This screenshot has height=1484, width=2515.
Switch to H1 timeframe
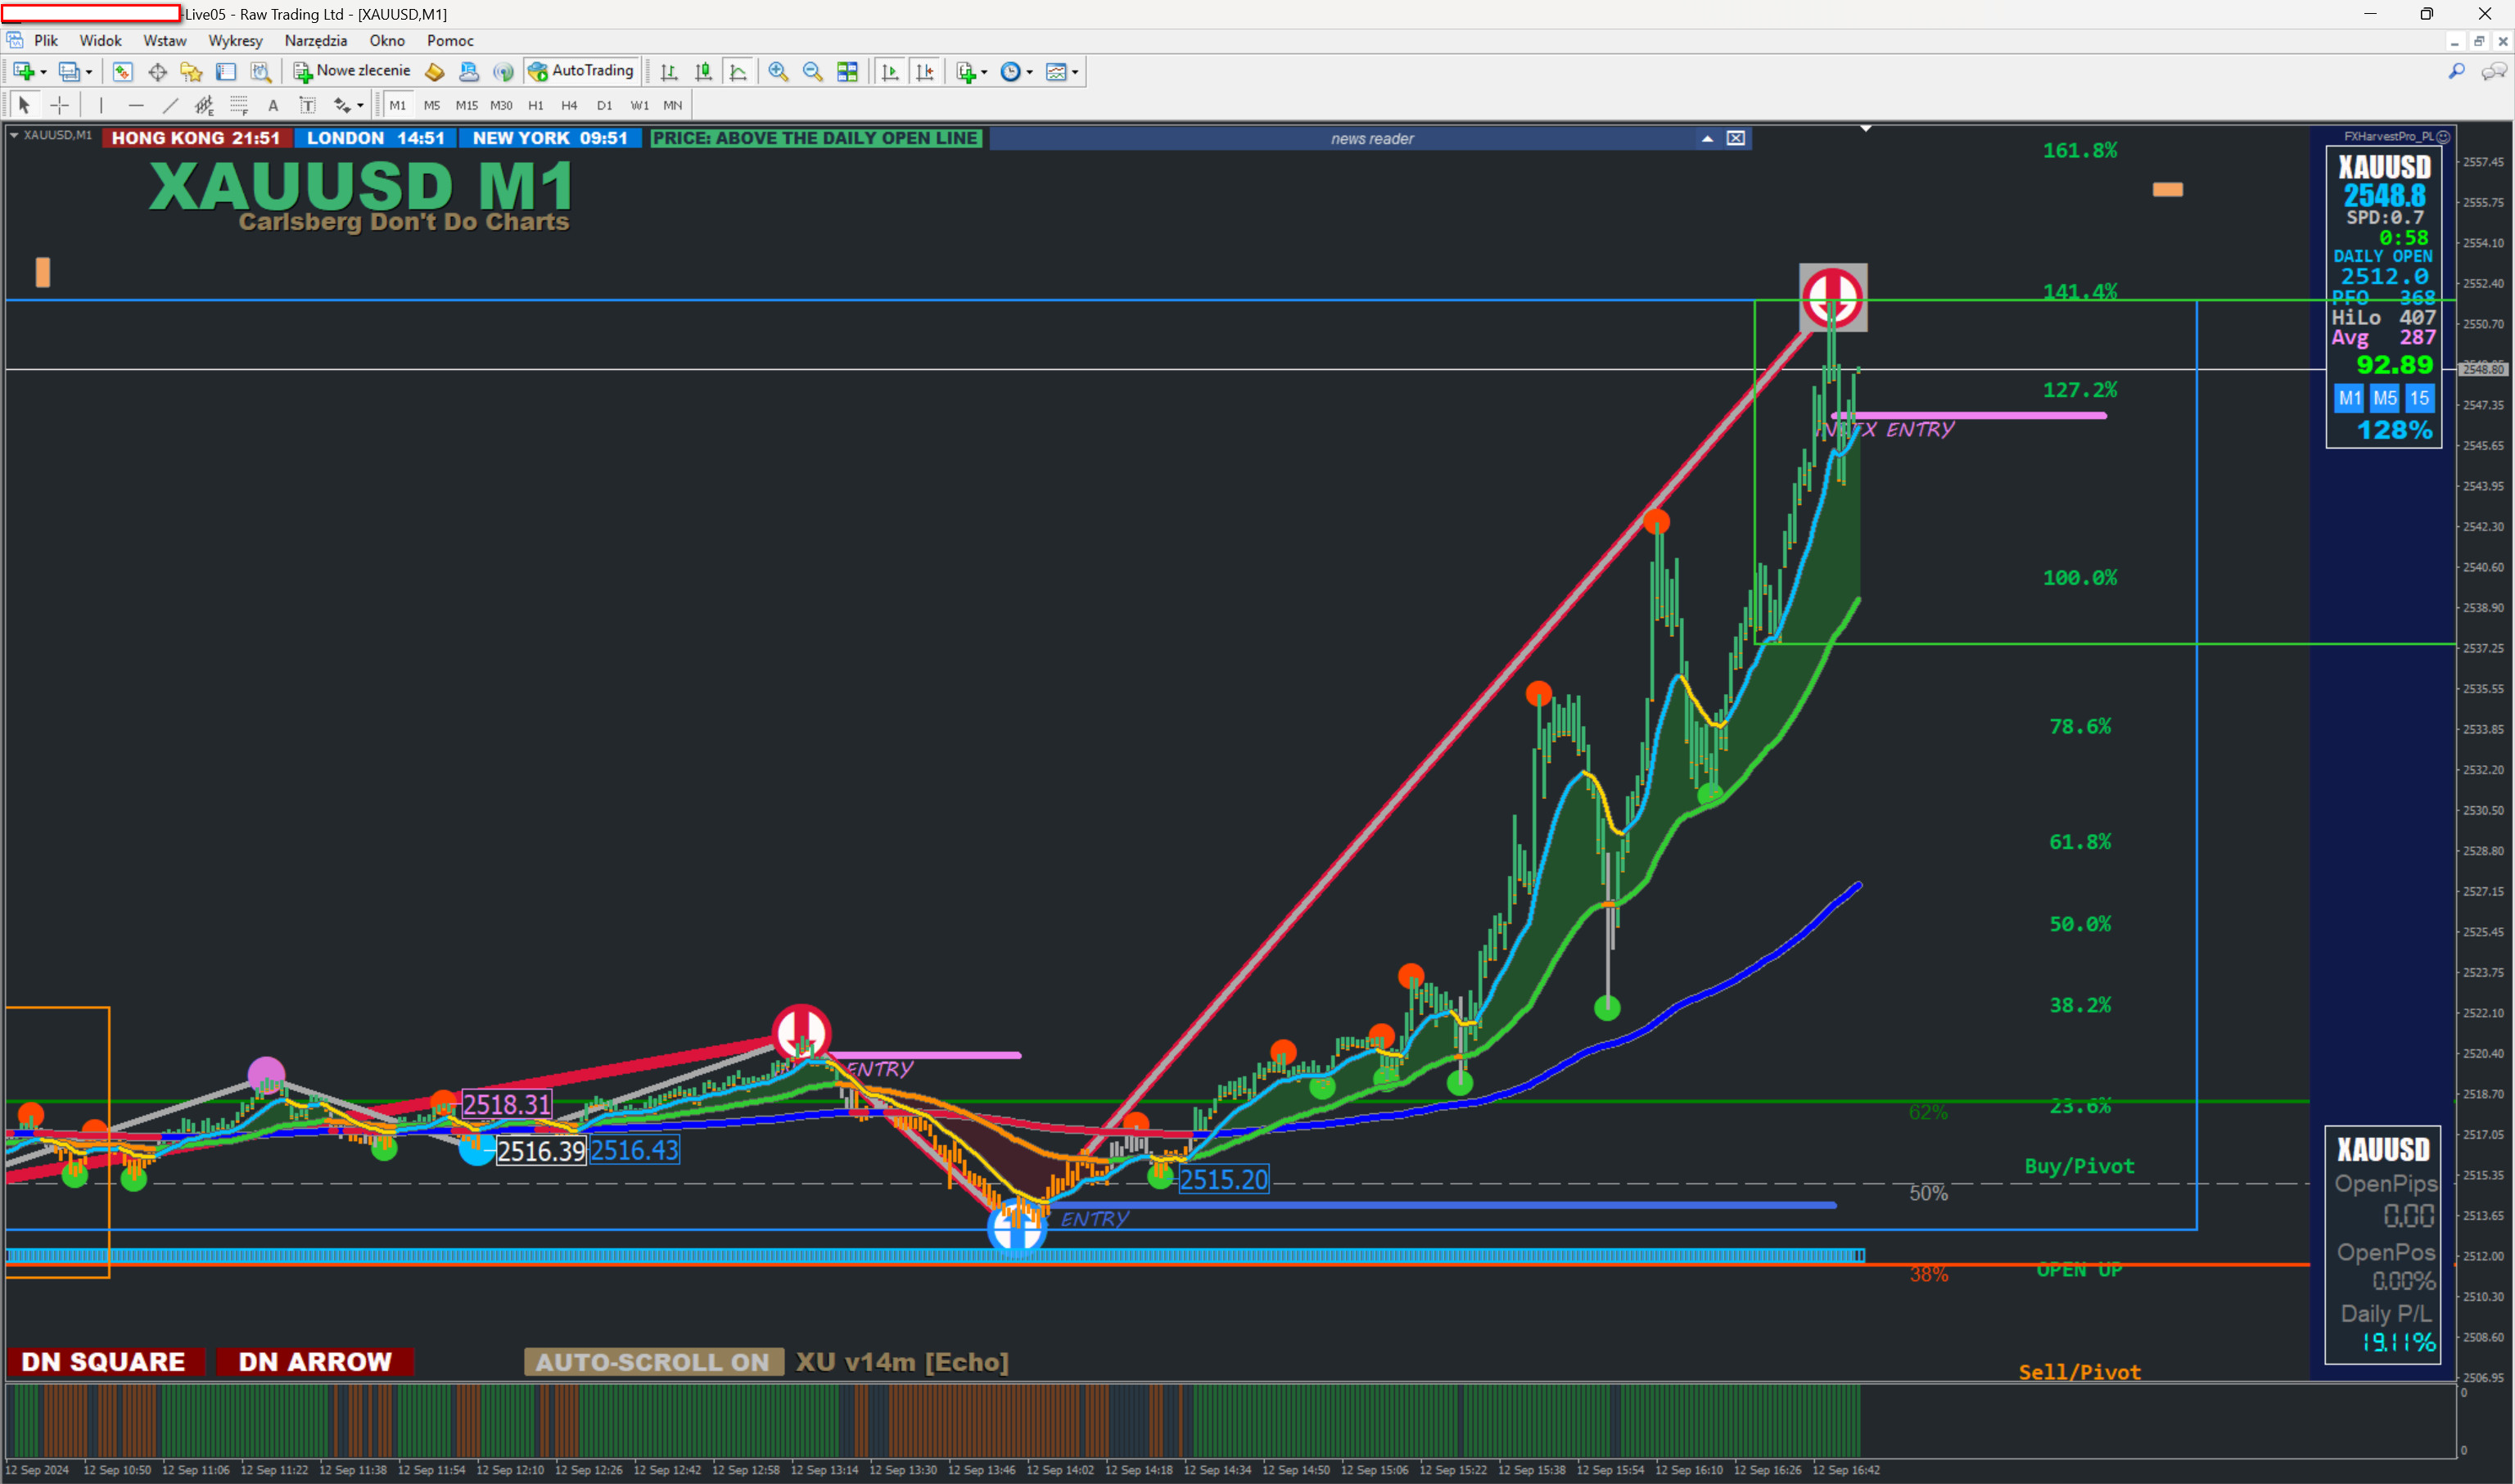pyautogui.click(x=536, y=105)
